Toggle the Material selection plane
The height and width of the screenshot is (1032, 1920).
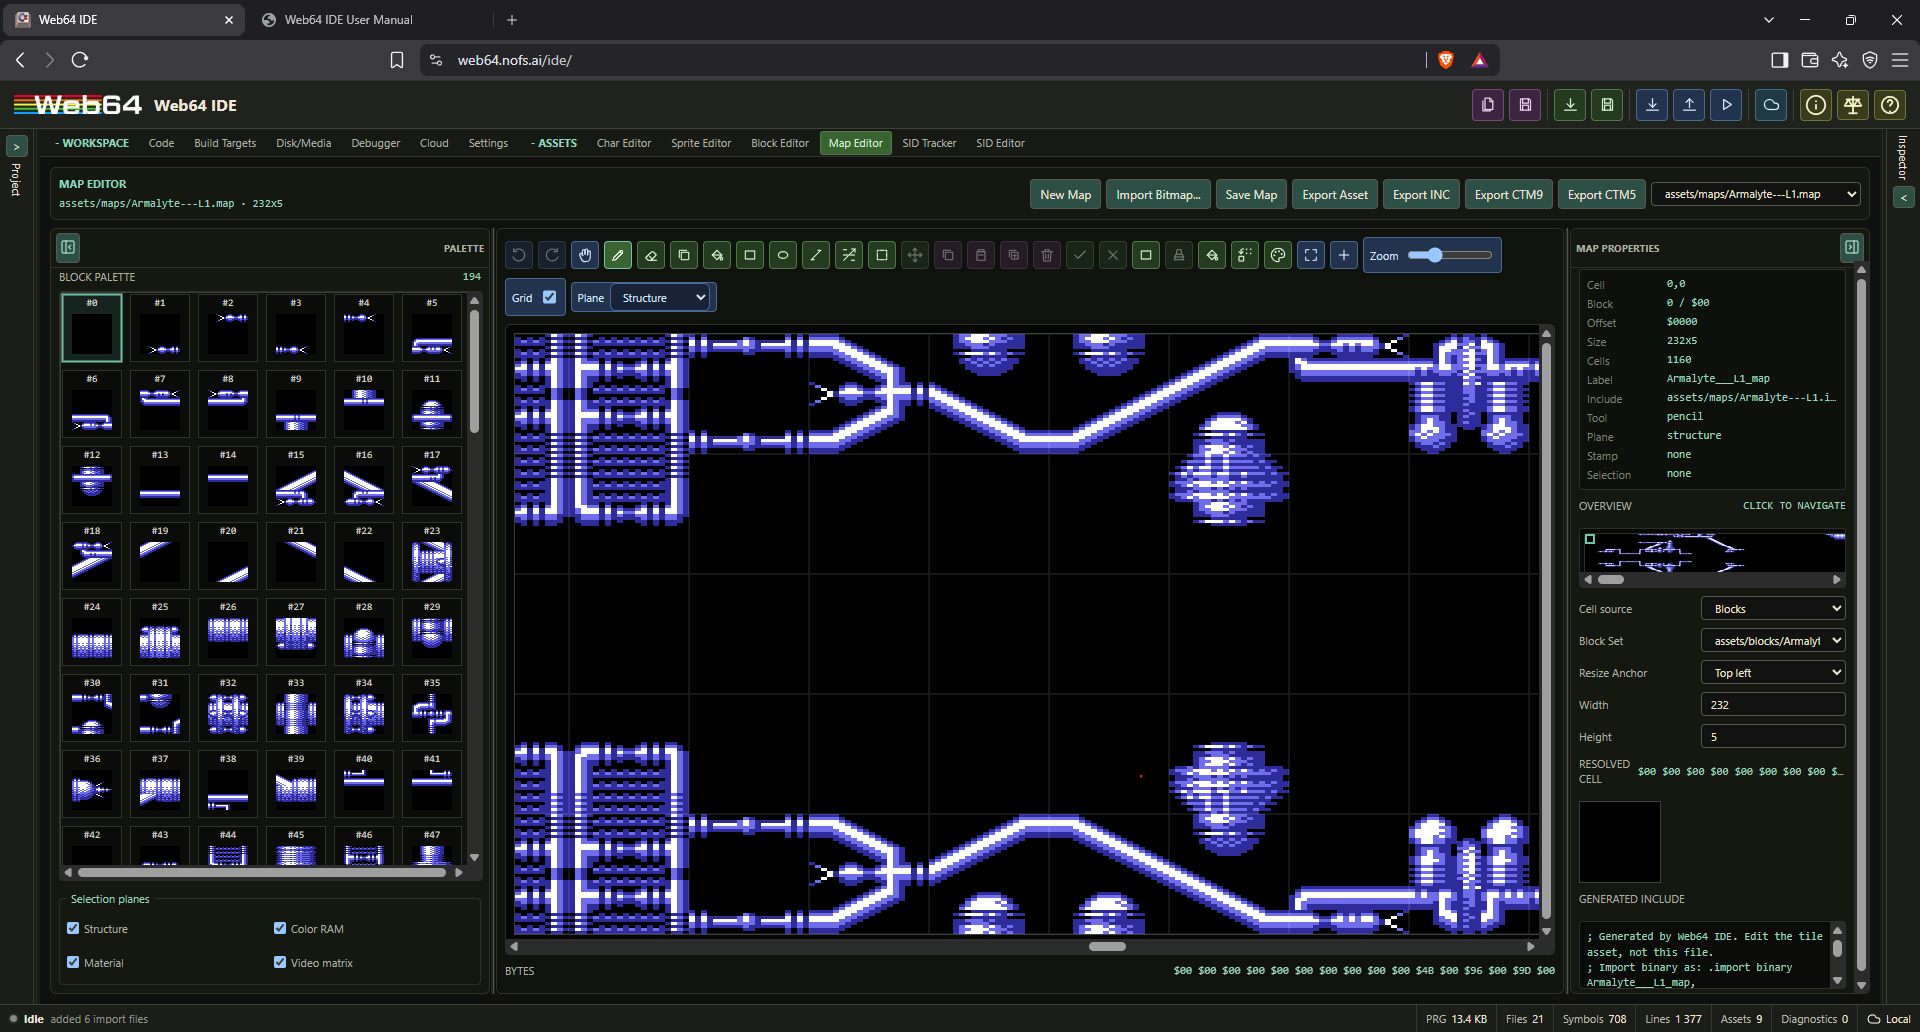(x=73, y=962)
